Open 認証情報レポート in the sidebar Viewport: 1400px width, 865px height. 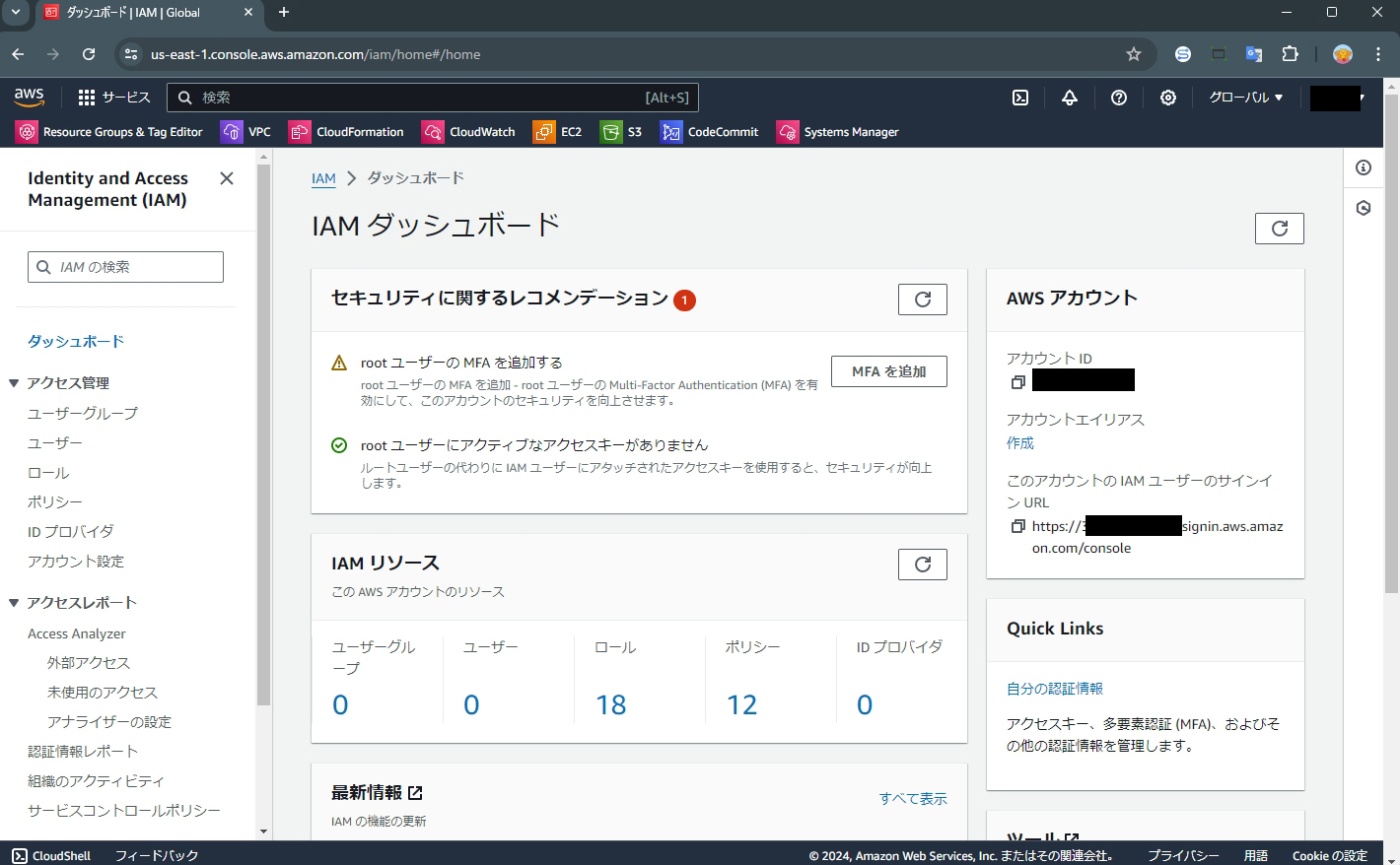click(83, 751)
